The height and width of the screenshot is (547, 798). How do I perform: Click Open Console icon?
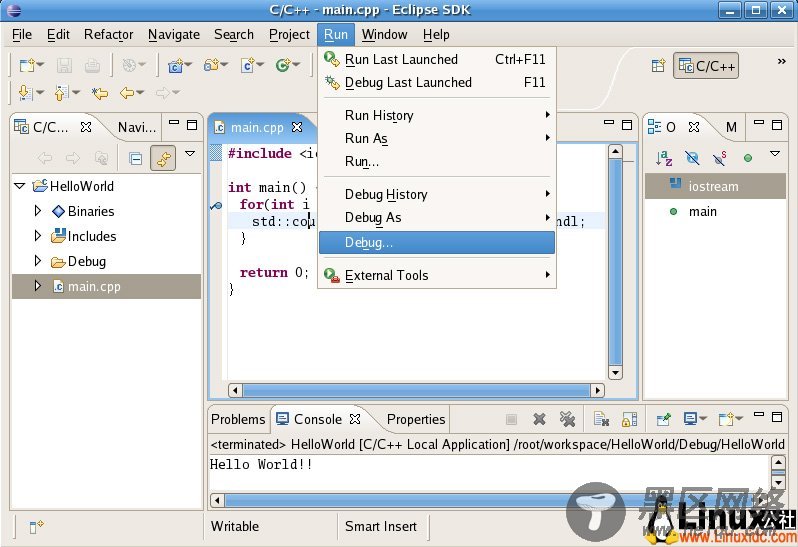tap(726, 419)
